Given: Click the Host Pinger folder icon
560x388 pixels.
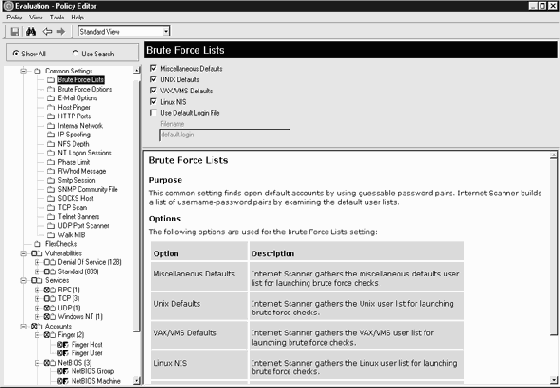Looking at the screenshot, I should [51, 108].
